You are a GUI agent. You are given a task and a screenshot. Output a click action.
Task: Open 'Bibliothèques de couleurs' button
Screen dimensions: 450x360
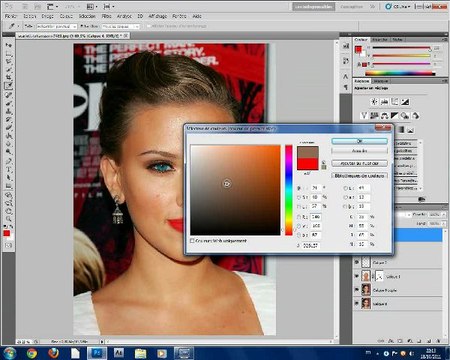(359, 176)
